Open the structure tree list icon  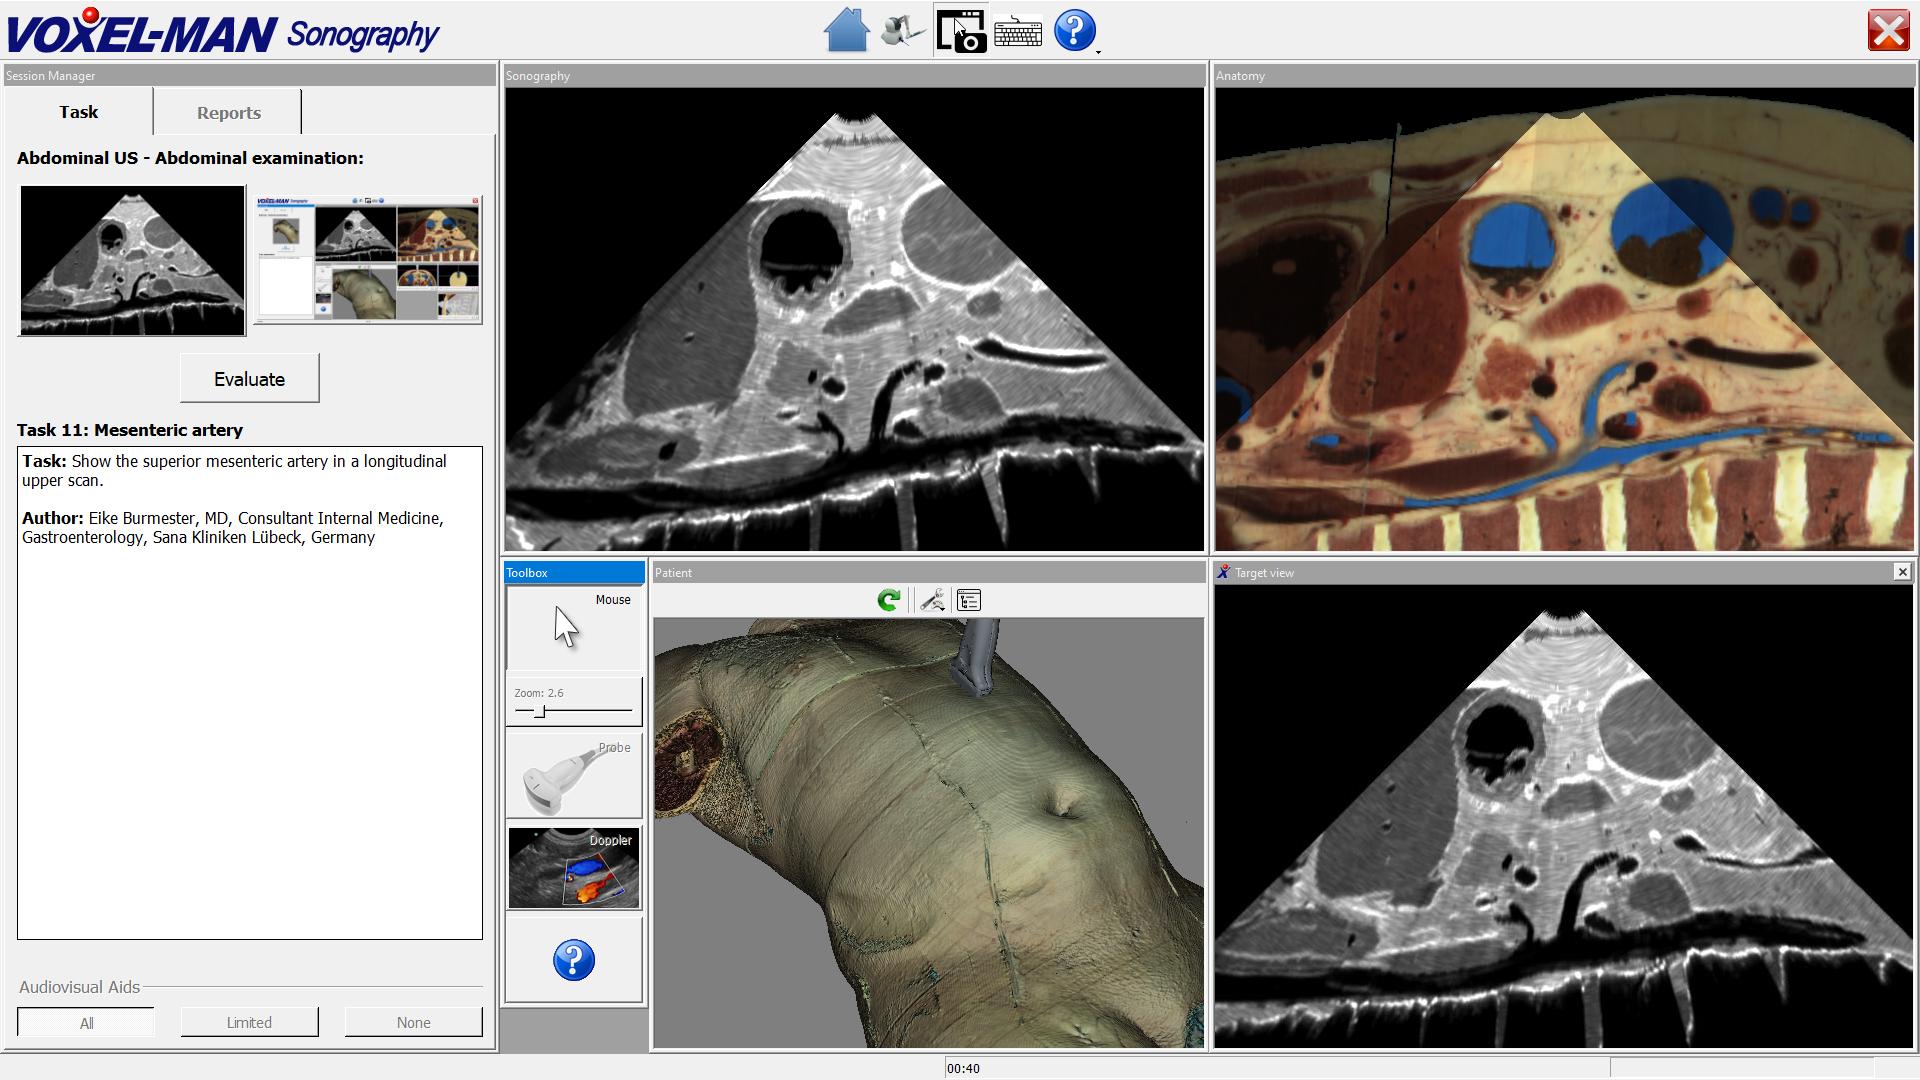pos(969,600)
